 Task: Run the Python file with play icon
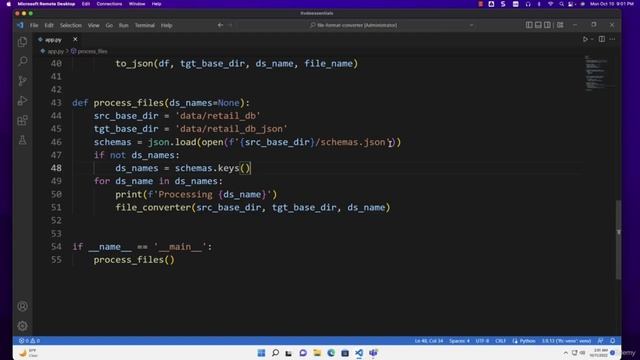(585, 39)
